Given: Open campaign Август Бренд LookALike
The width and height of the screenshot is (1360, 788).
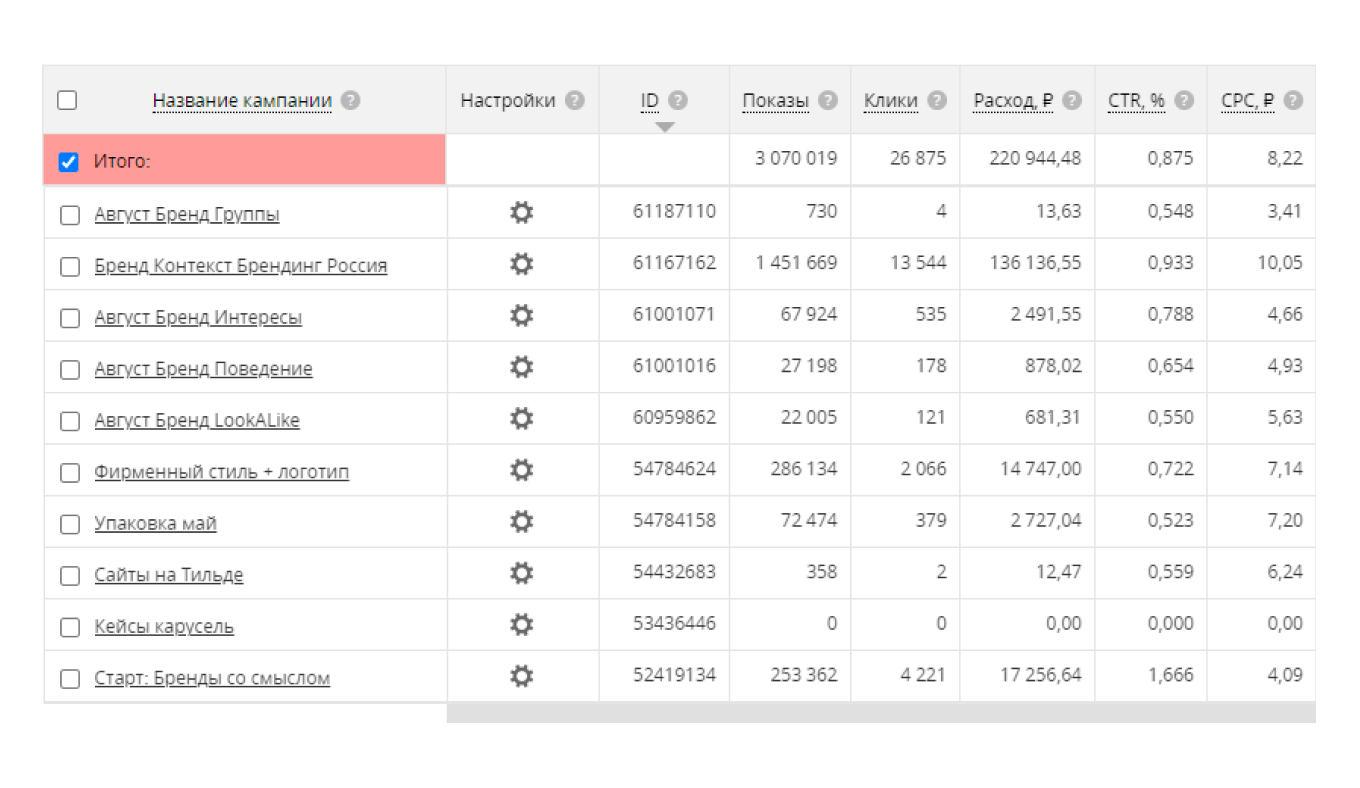Looking at the screenshot, I should point(196,421).
